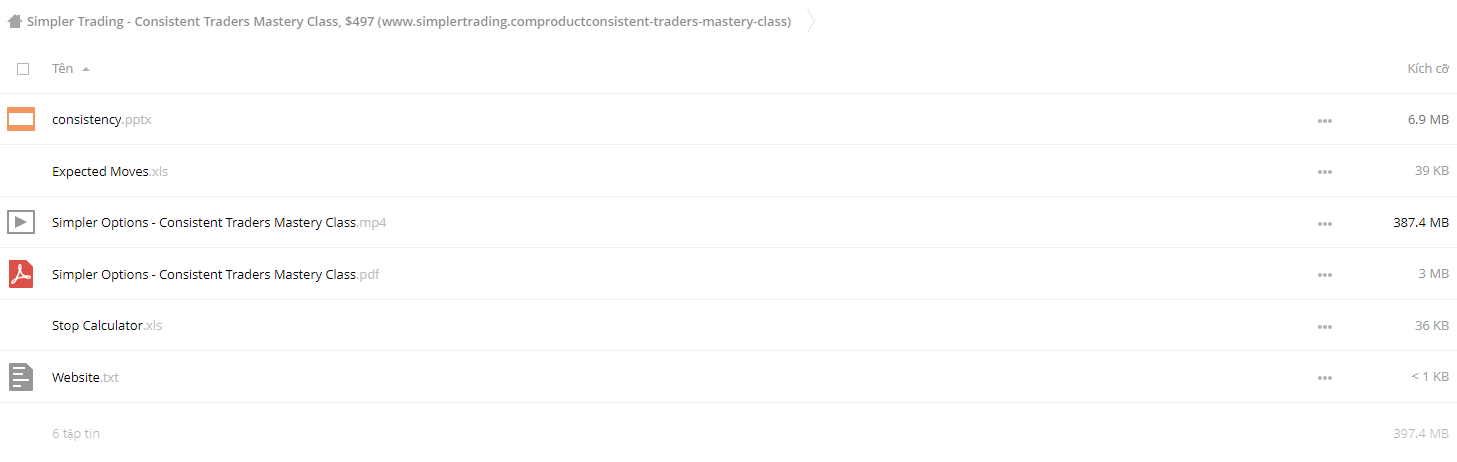Screen dimensions: 1457x462
Task: Sort by the Tên column arrow
Action: point(86,69)
